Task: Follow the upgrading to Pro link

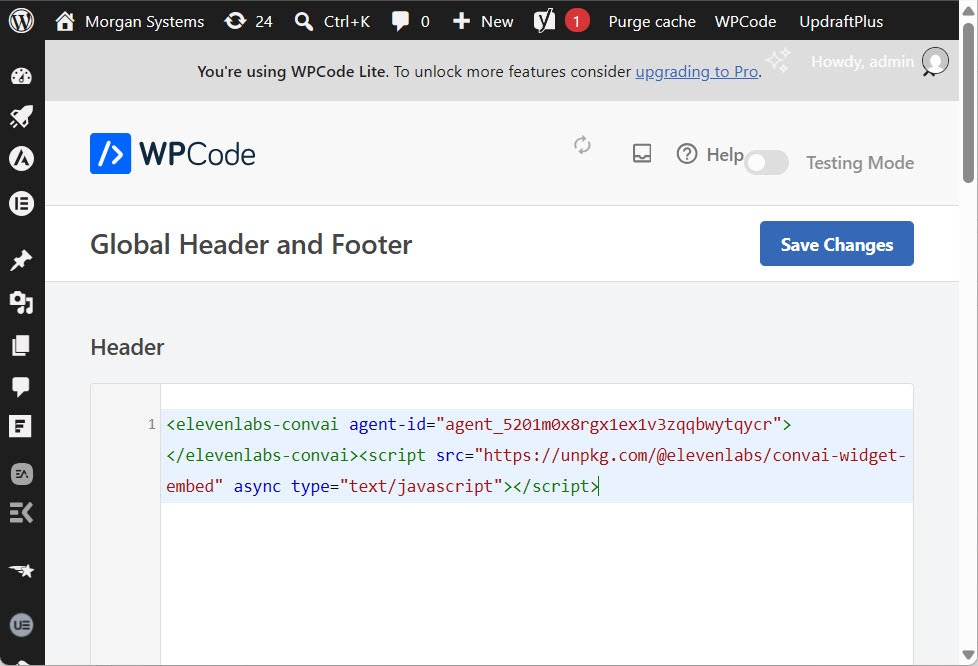Action: point(697,72)
